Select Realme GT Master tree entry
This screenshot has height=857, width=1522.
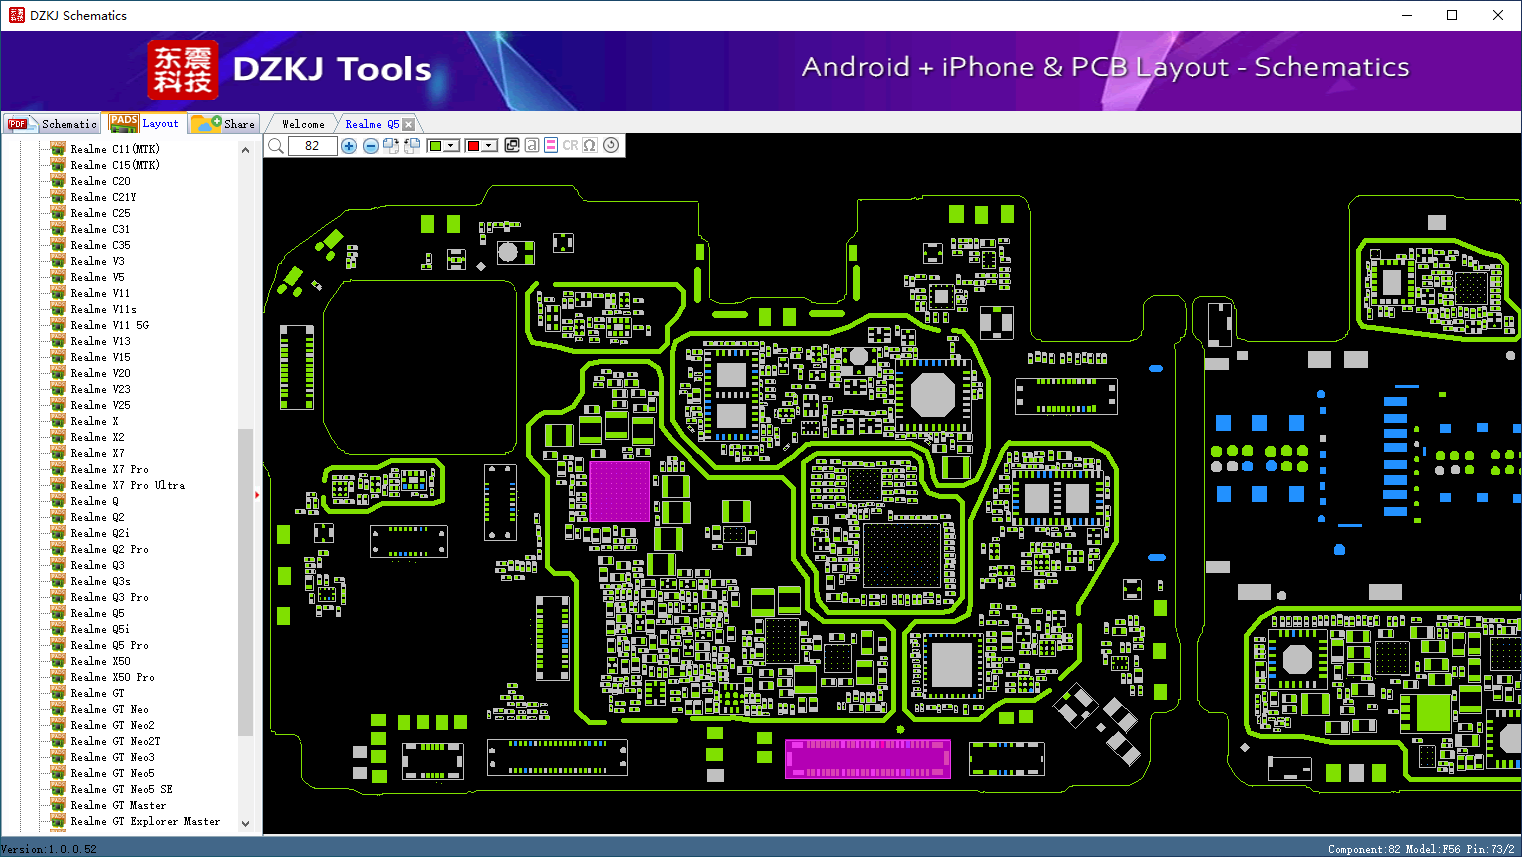point(118,805)
